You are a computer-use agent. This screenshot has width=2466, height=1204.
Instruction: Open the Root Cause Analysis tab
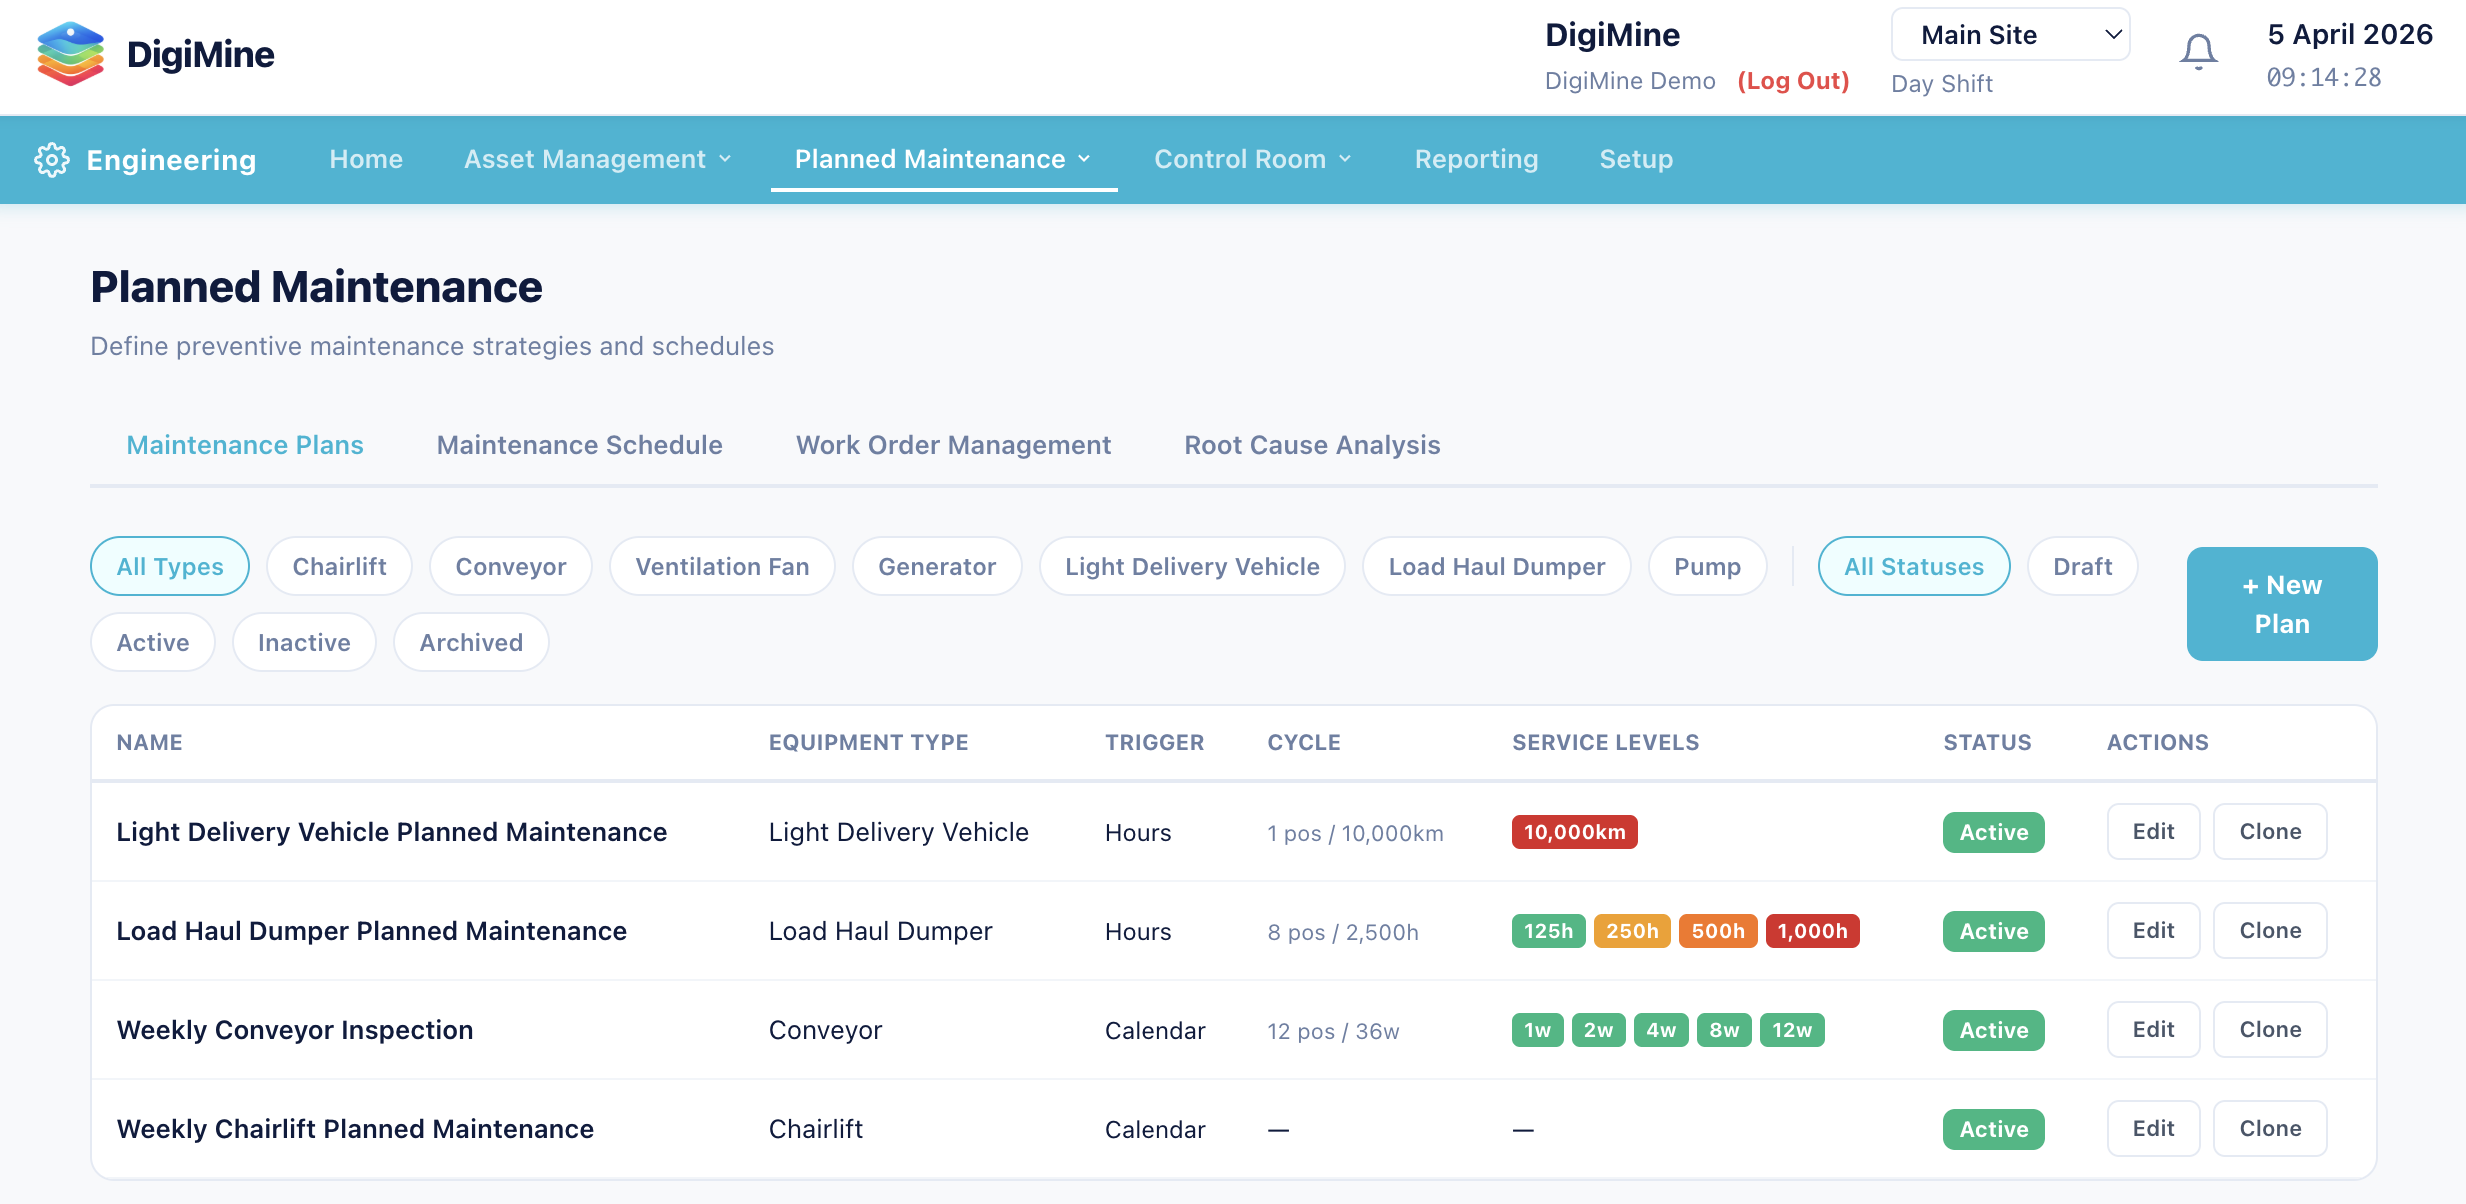point(1312,445)
